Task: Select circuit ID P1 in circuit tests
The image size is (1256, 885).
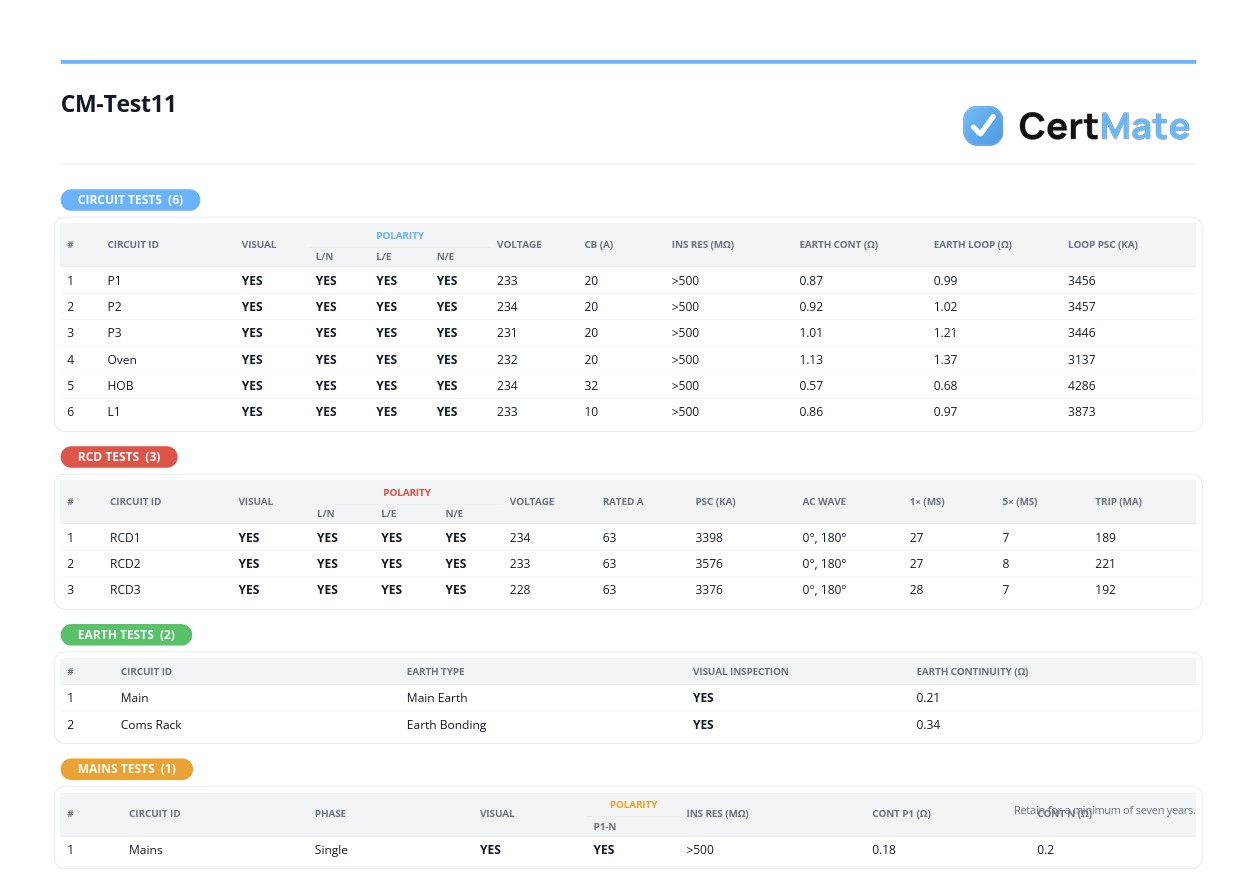Action: (x=114, y=281)
